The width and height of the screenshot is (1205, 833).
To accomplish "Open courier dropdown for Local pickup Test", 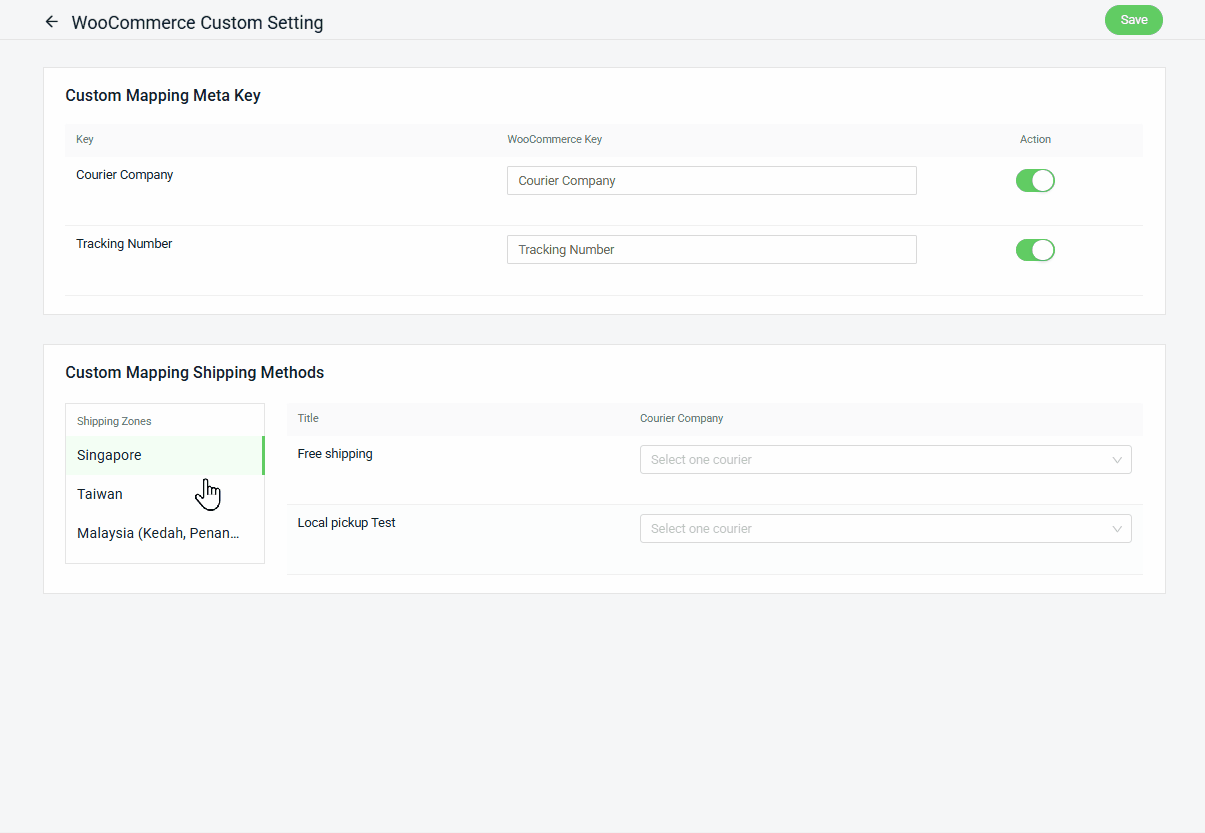I will [x=885, y=529].
